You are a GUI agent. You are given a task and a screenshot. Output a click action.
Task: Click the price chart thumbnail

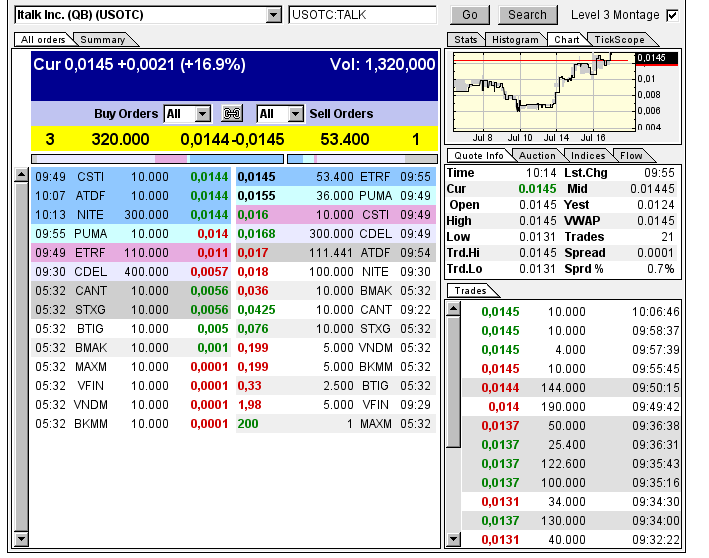click(544, 92)
